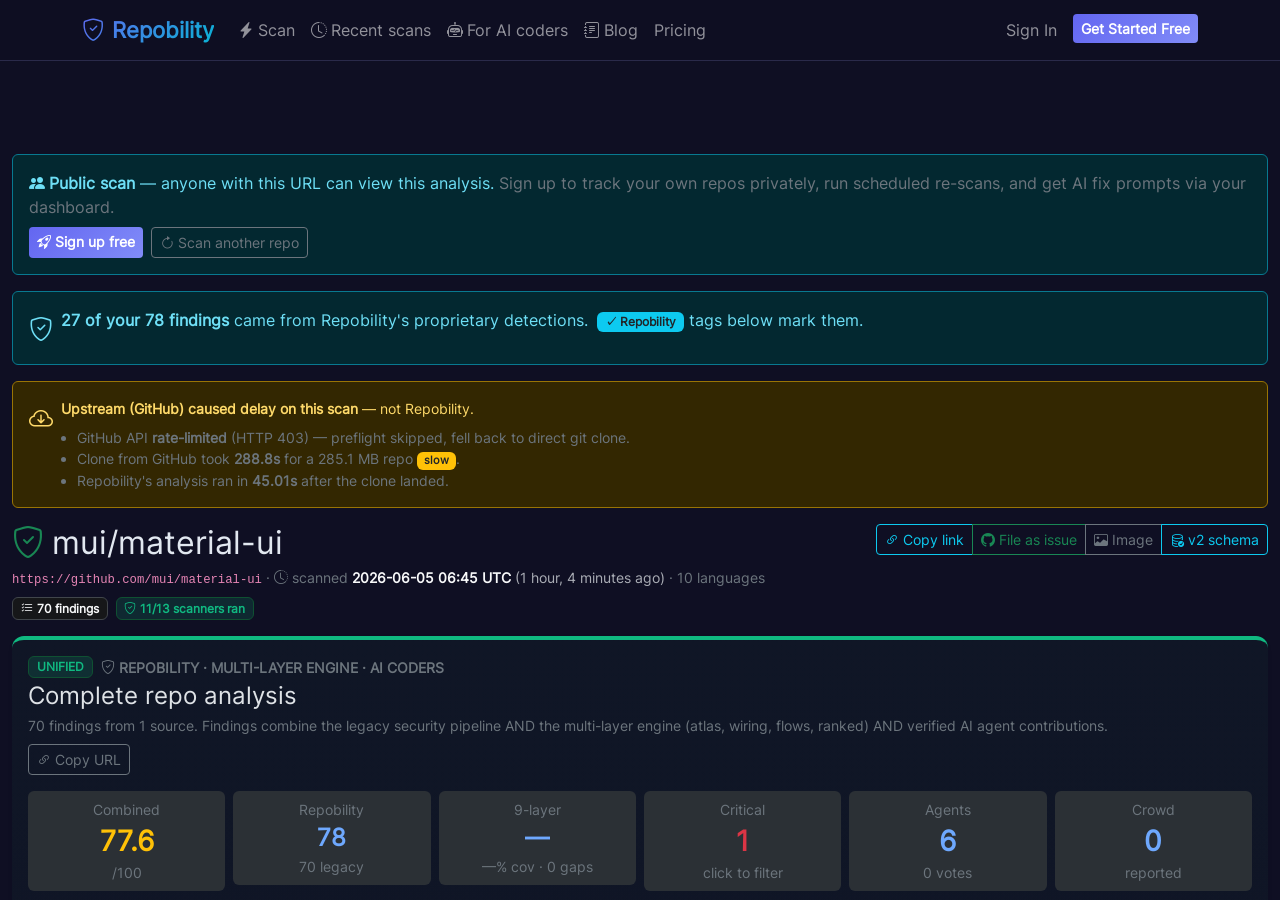Click the shield icon before REPOBILITY engine label
The height and width of the screenshot is (900, 1280).
pyautogui.click(x=108, y=667)
